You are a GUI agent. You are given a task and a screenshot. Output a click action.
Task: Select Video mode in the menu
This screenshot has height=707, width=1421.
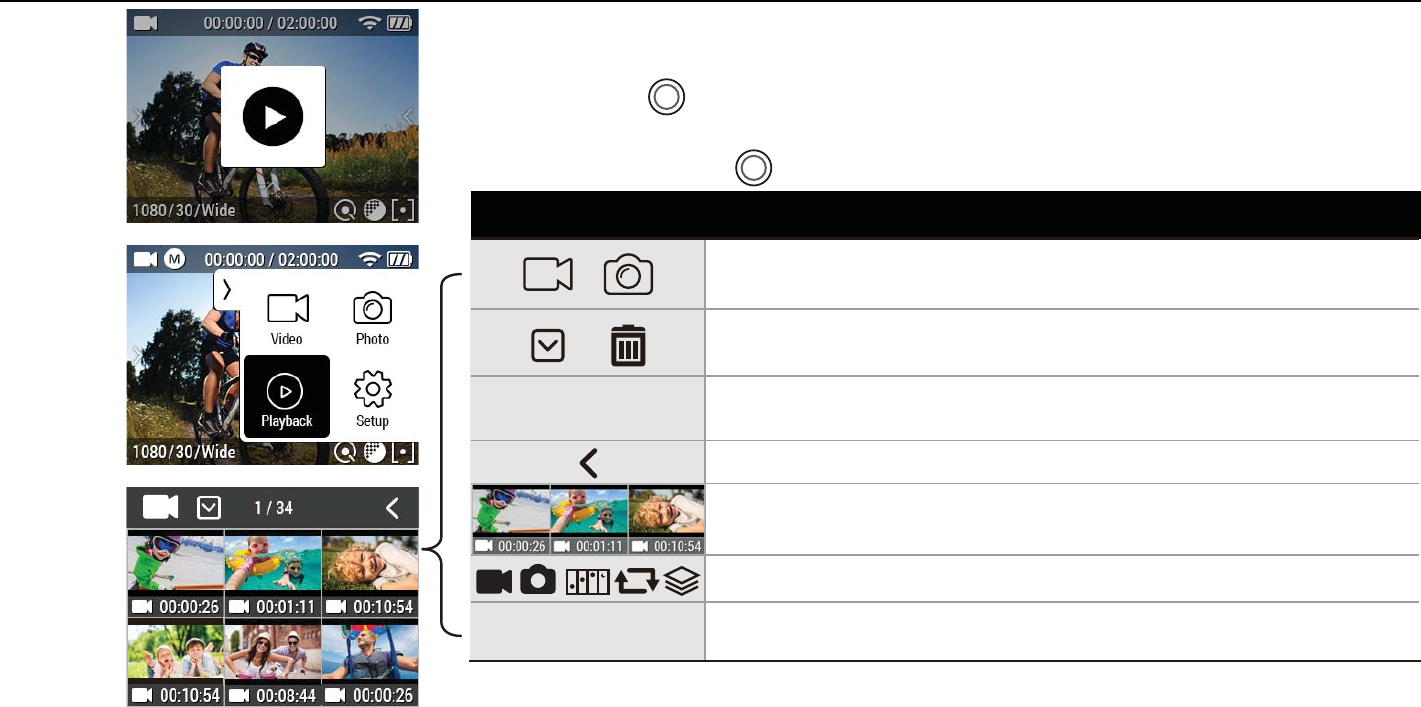pyautogui.click(x=287, y=319)
